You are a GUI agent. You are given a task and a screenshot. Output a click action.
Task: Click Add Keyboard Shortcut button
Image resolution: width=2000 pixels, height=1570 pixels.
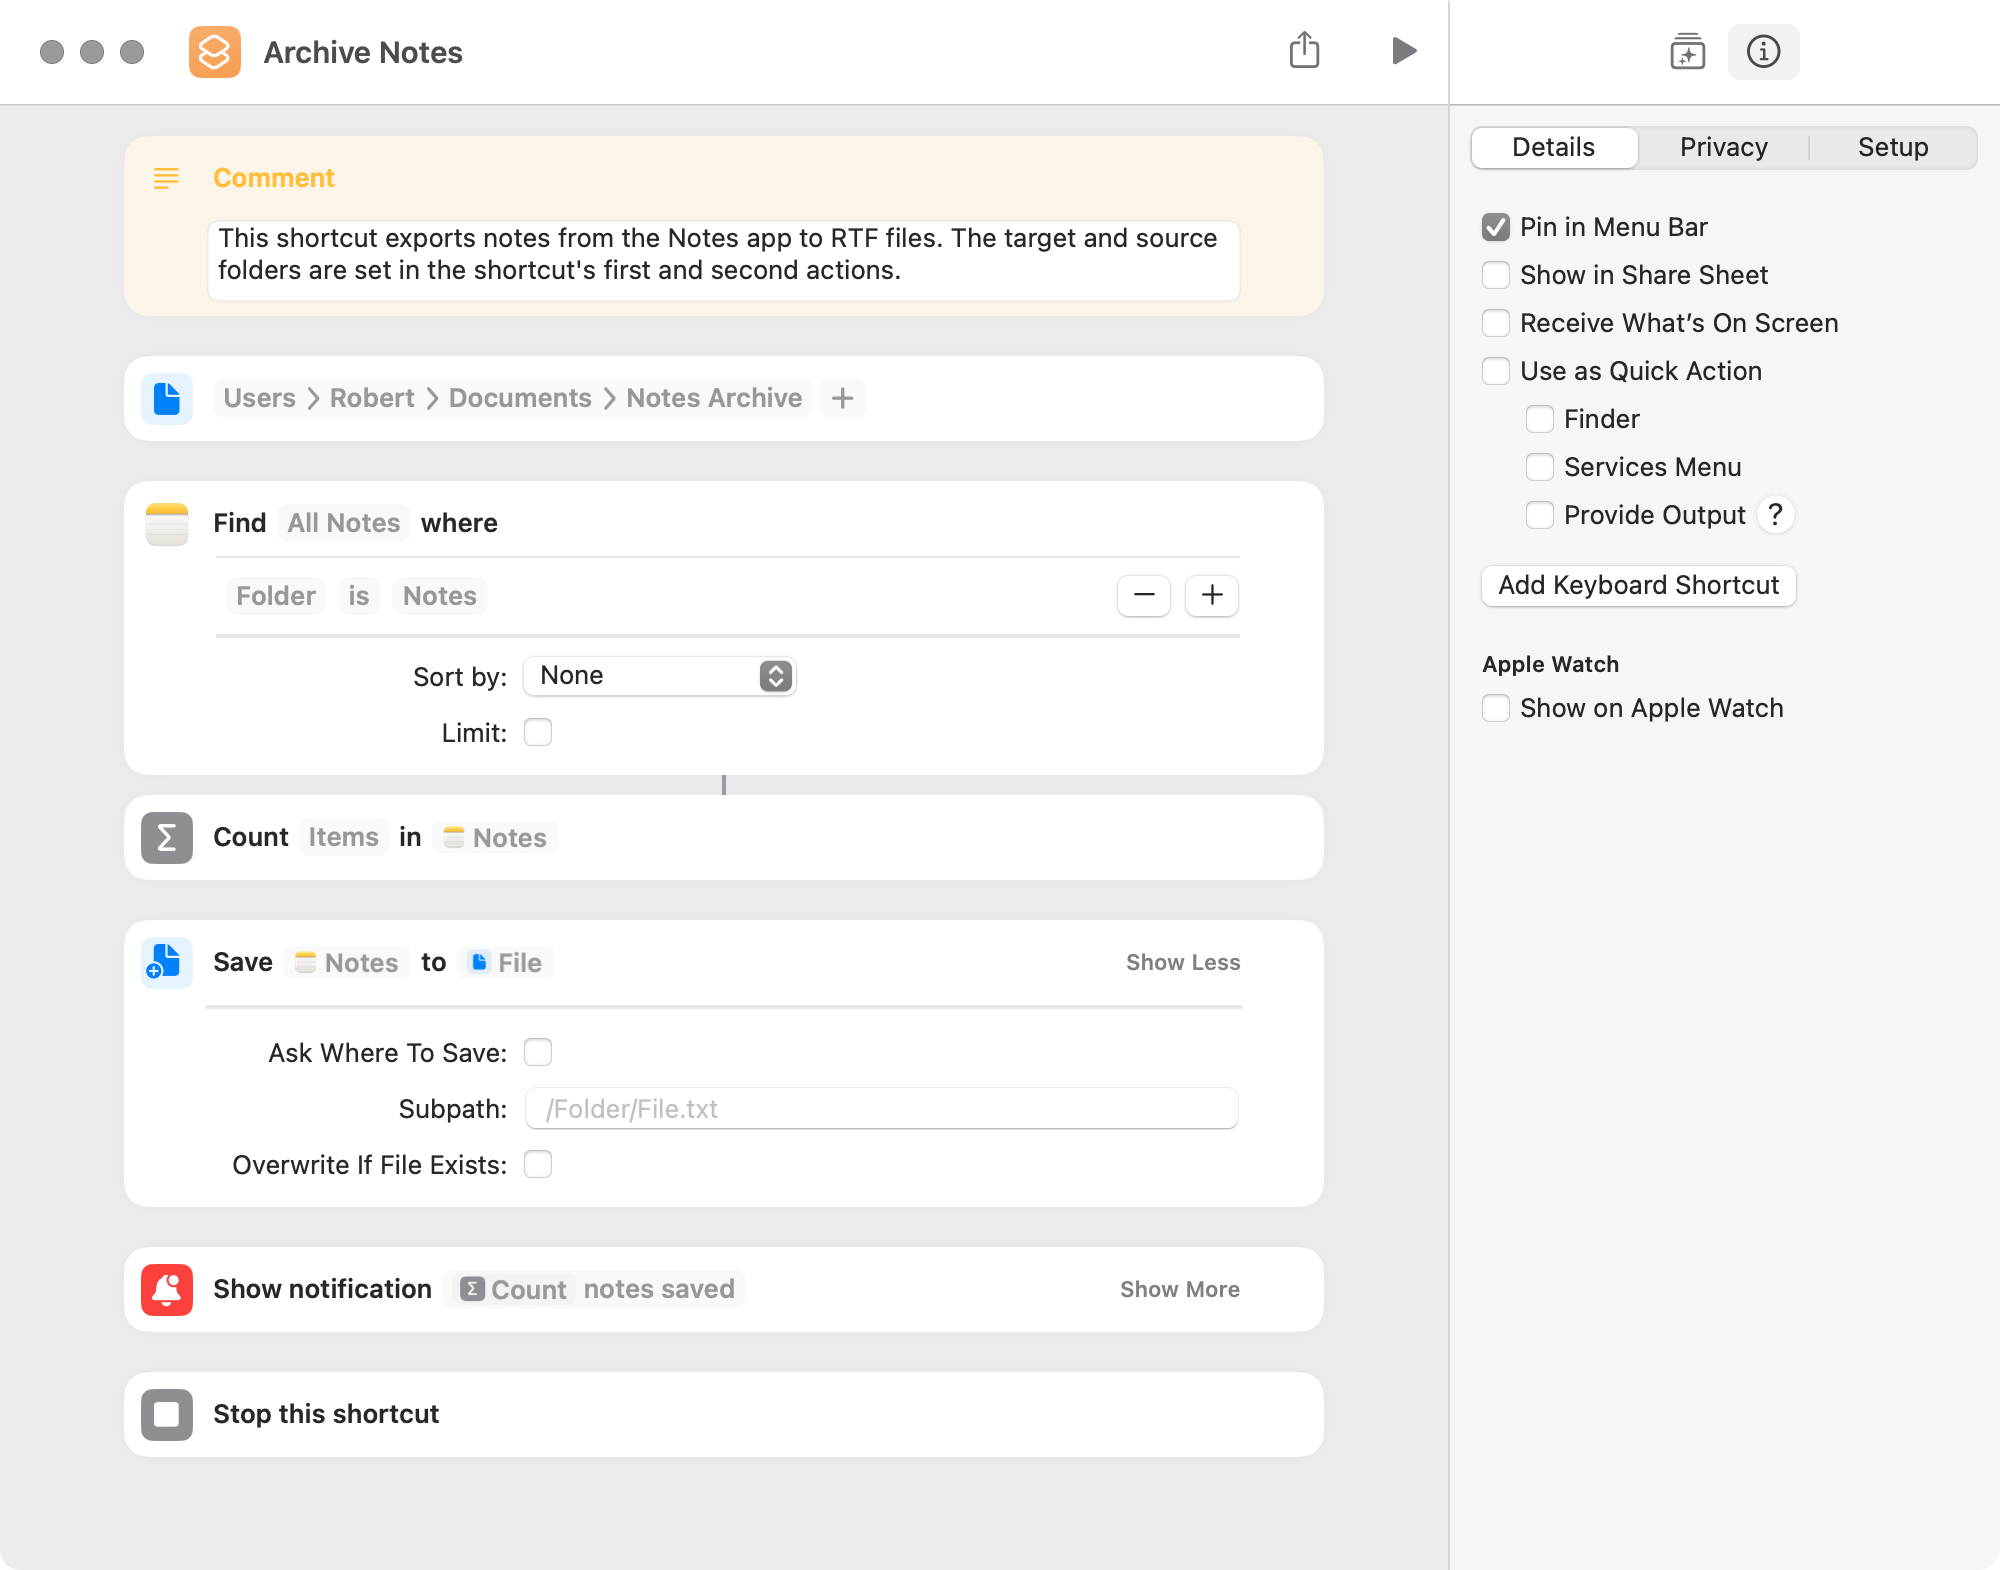click(1639, 585)
